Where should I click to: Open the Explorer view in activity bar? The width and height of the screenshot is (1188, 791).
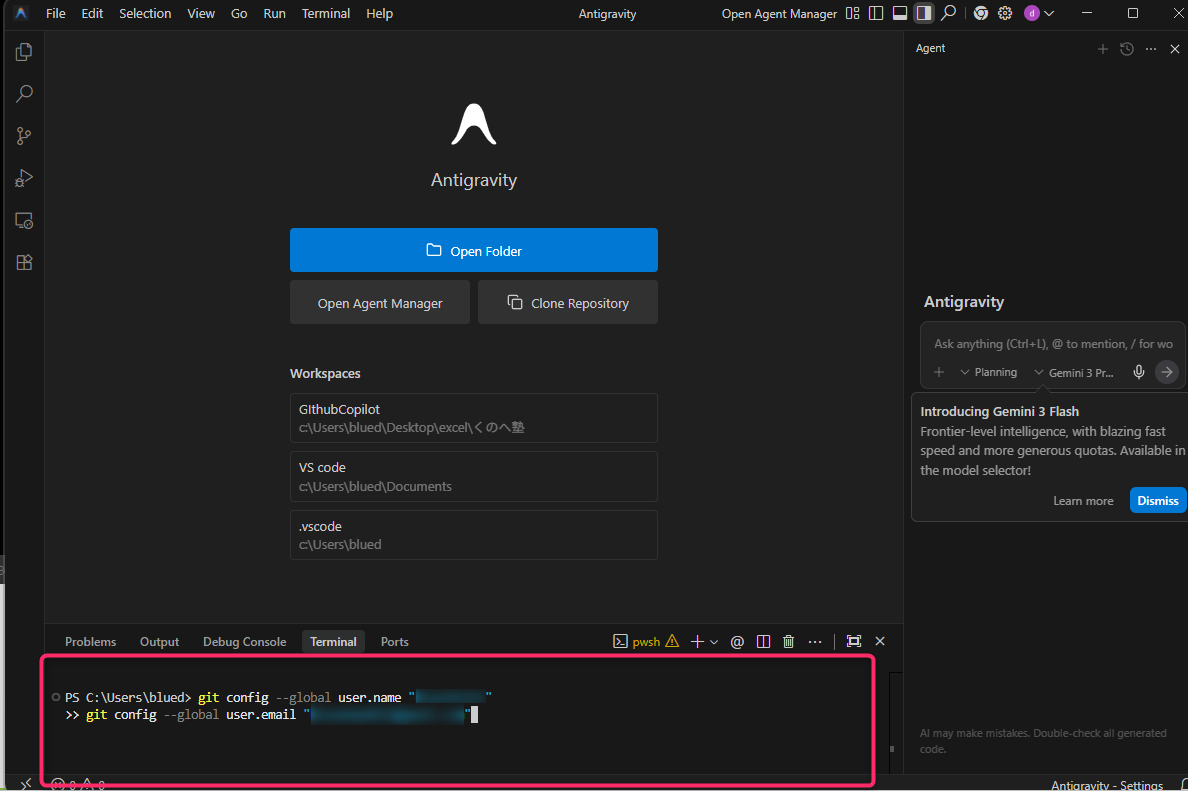coord(24,52)
